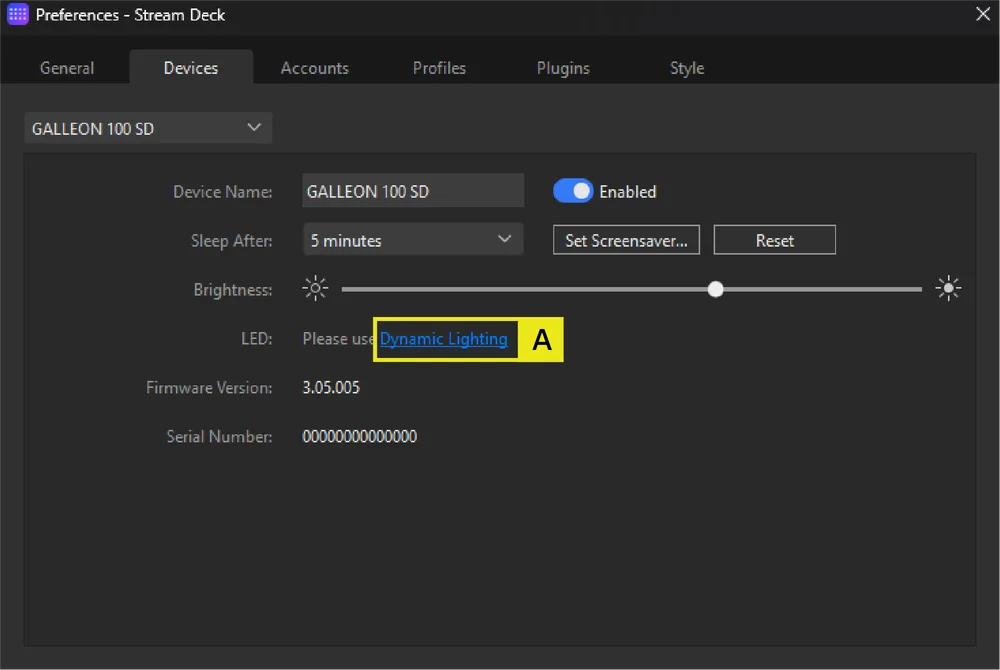Go to the Profiles tab

439,68
